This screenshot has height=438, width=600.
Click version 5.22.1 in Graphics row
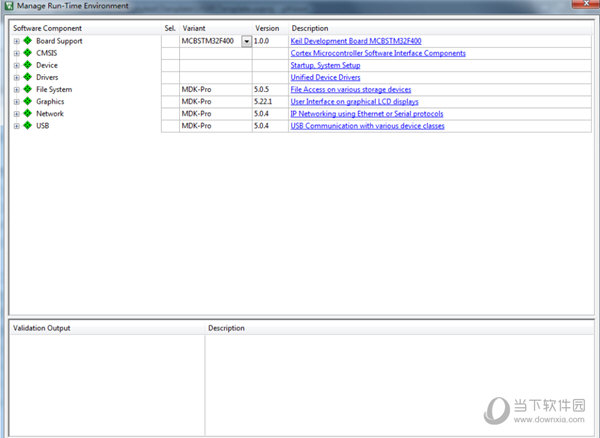(x=263, y=102)
